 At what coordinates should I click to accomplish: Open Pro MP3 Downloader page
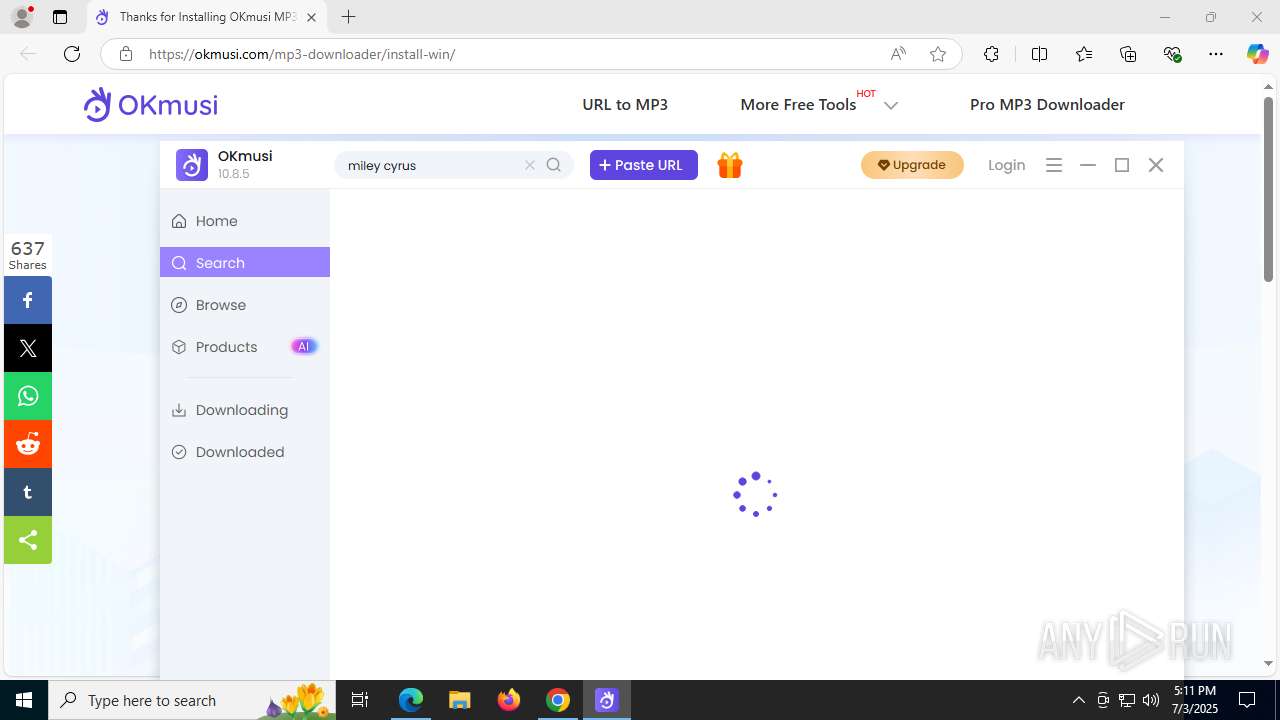coord(1047,104)
